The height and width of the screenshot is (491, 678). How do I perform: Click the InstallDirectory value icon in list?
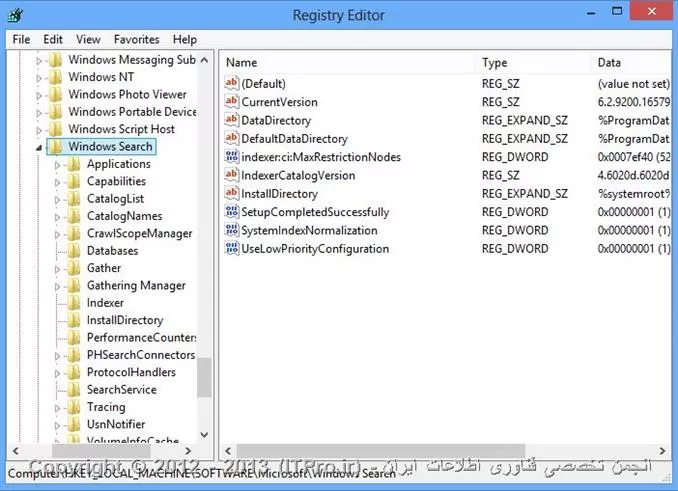pos(232,193)
